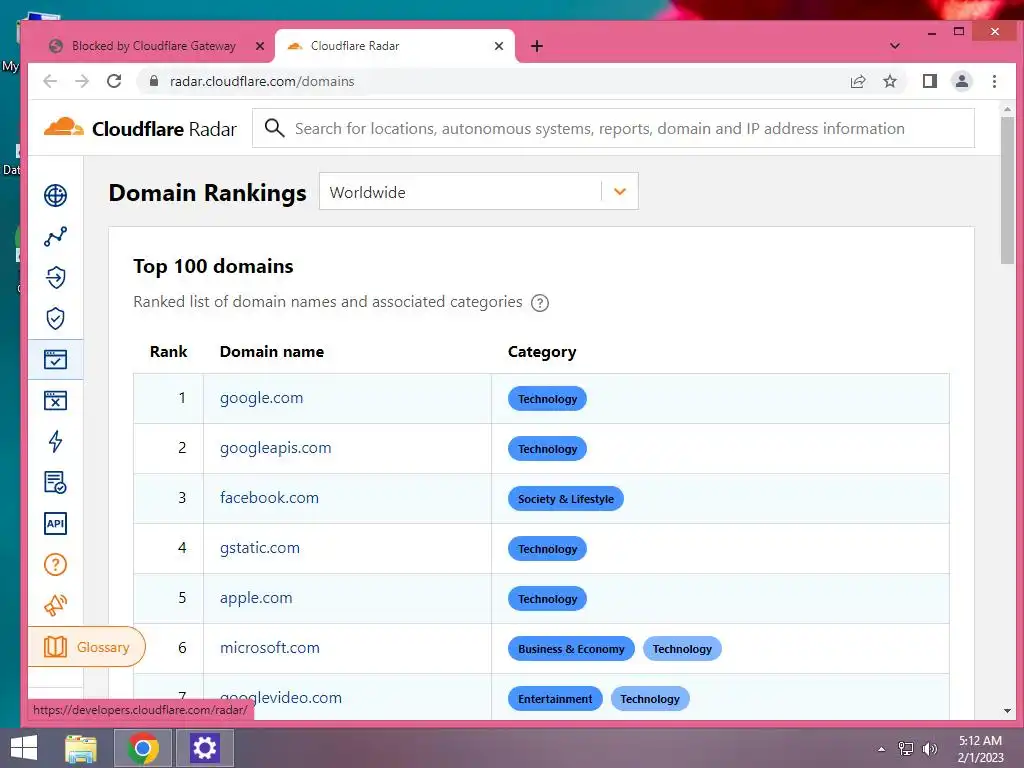
Task: Open the shield checkmark security sidebar icon
Action: click(56, 319)
